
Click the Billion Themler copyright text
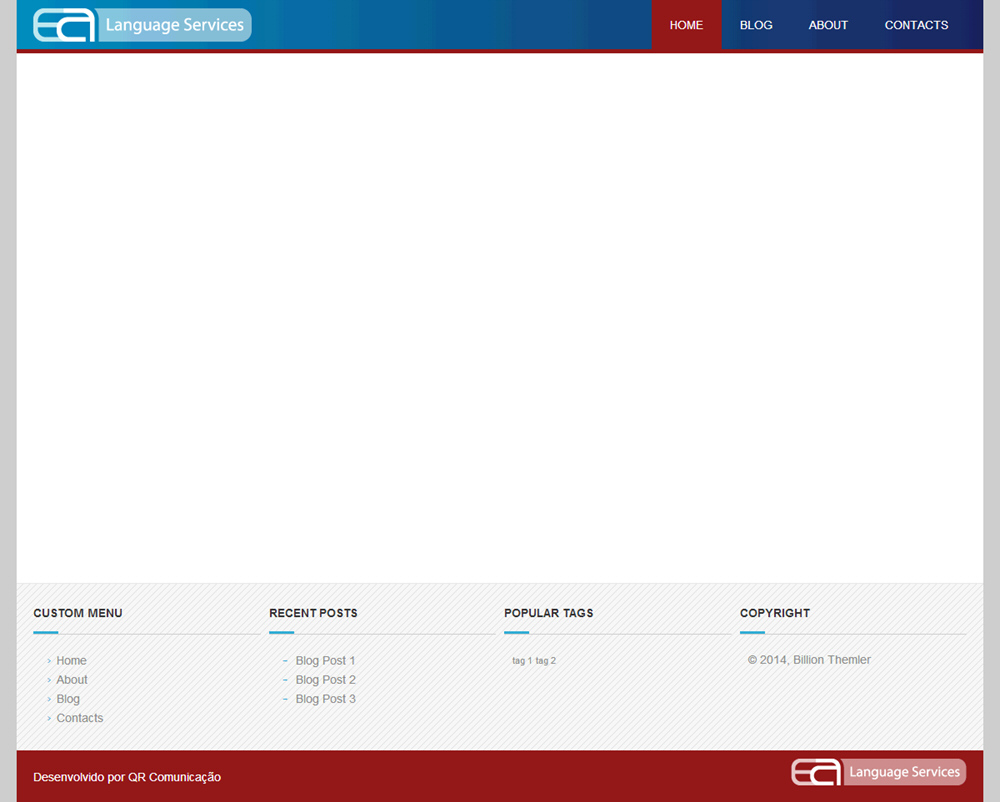pyautogui.click(x=809, y=660)
